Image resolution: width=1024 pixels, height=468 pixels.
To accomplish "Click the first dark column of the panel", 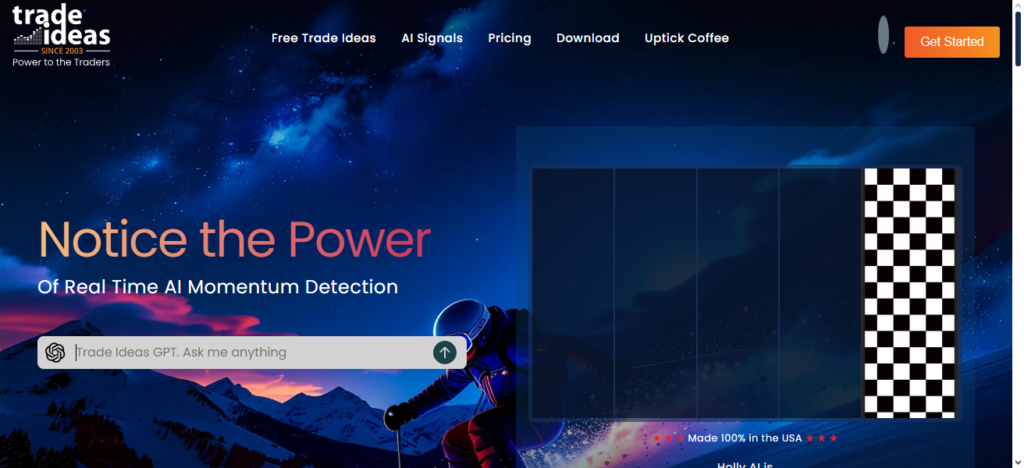I will click(x=572, y=292).
